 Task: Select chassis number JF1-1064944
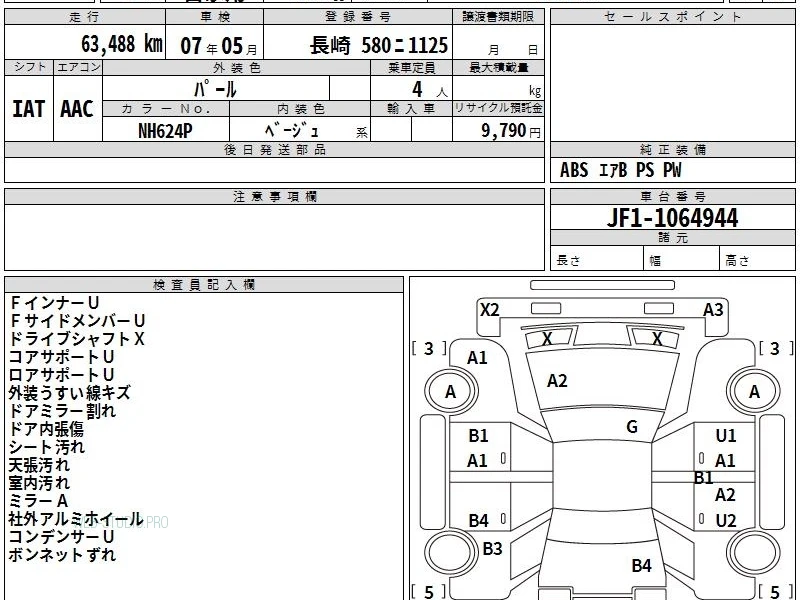pyautogui.click(x=672, y=218)
